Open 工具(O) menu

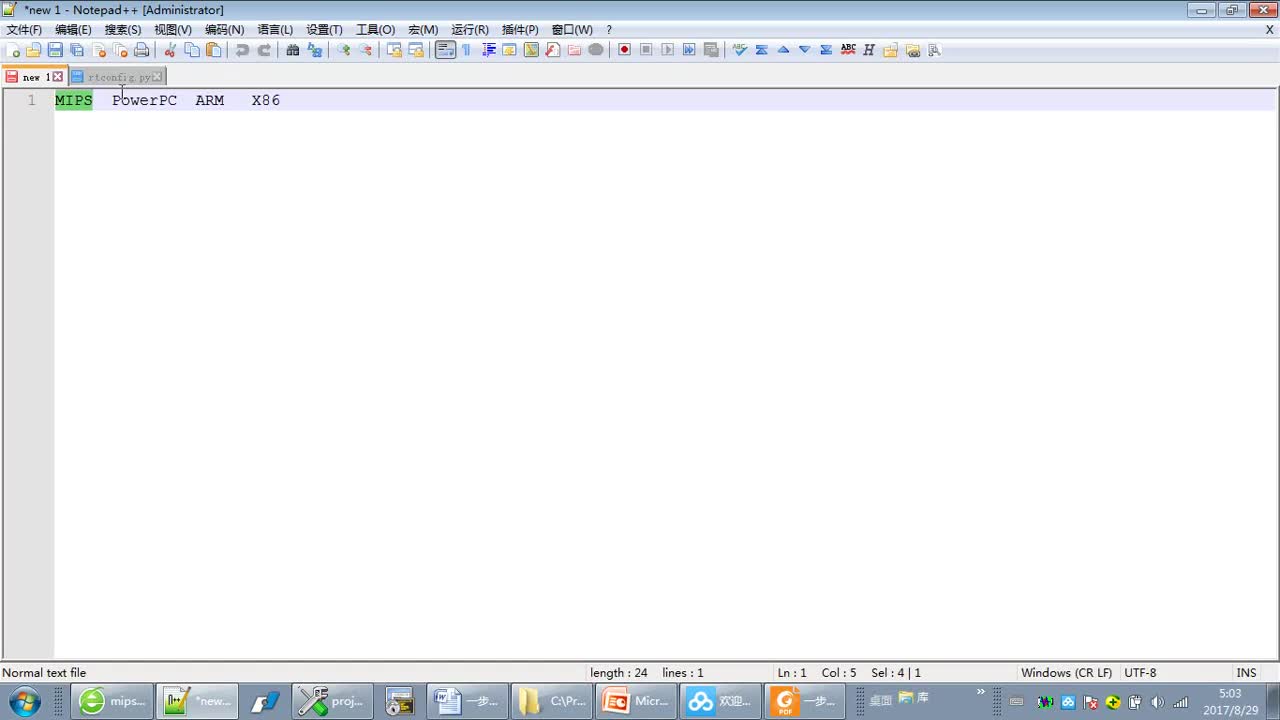375,30
